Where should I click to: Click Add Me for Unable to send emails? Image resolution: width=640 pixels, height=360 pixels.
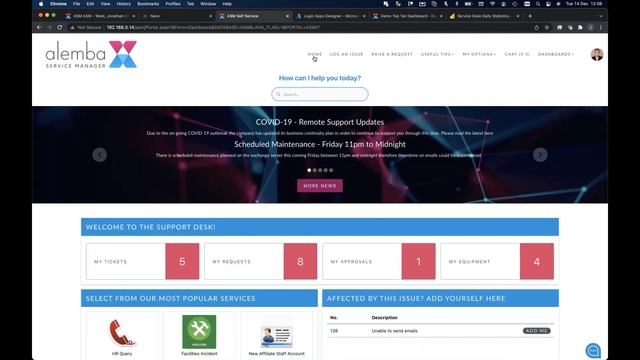point(536,331)
